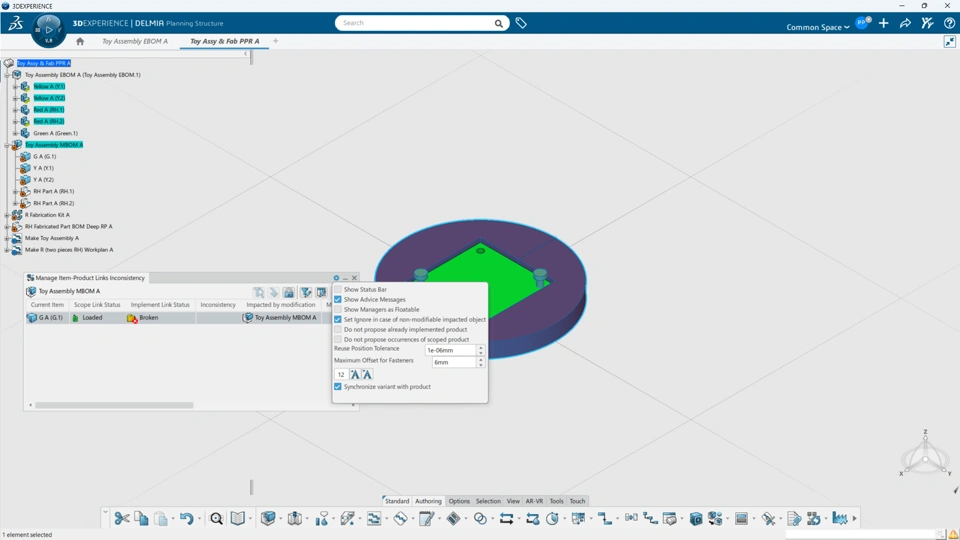Screen dimensions: 960x540
Task: Enable Show Managers as Floatable
Action: [x=338, y=309]
